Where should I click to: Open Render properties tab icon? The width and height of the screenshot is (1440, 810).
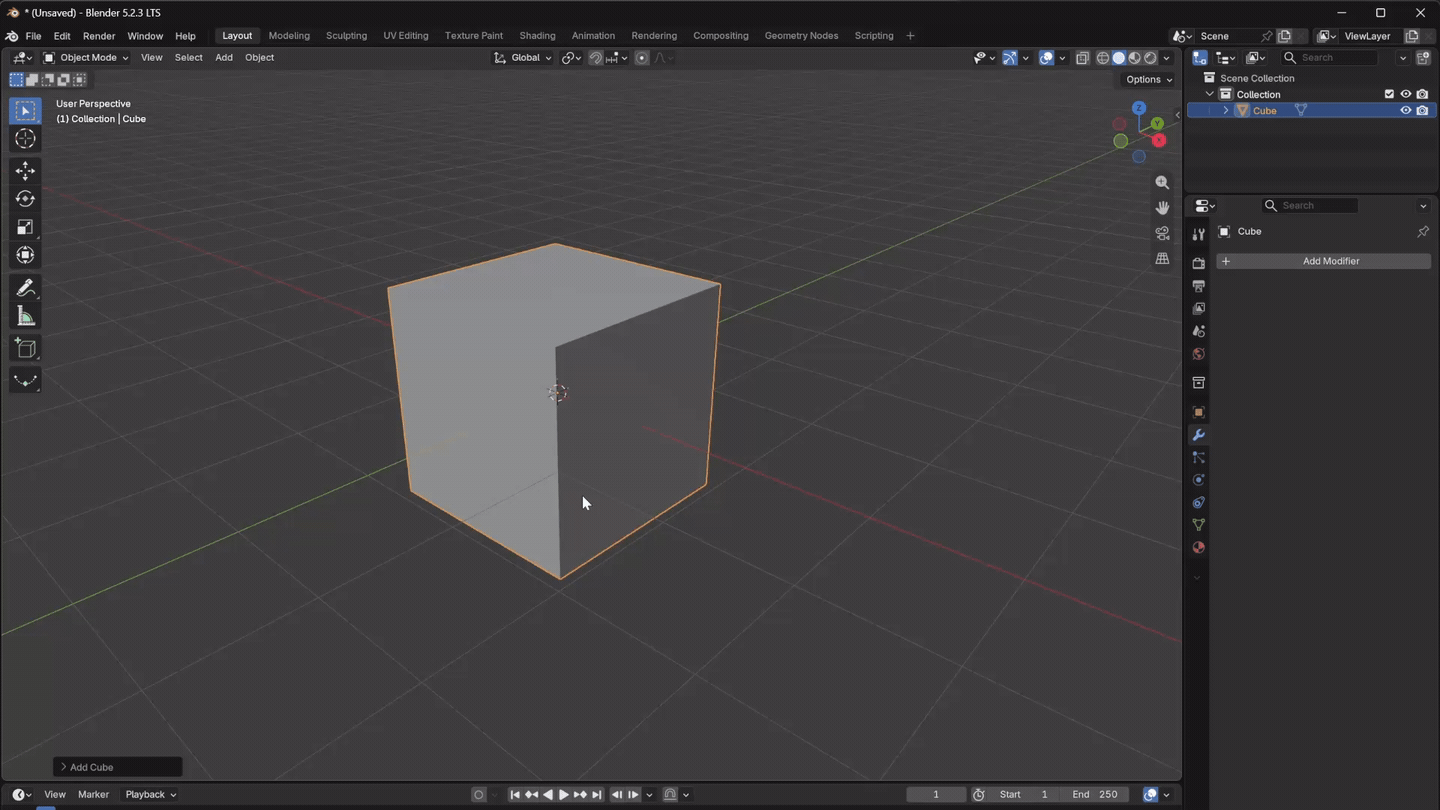[1198, 263]
